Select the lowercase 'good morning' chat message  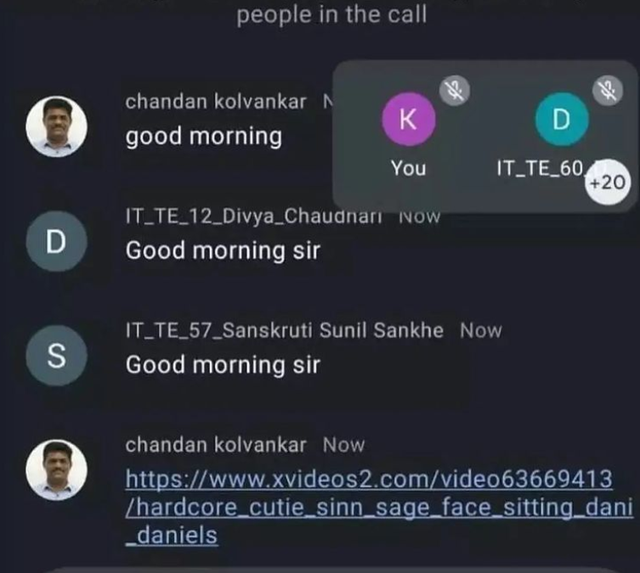pos(204,137)
